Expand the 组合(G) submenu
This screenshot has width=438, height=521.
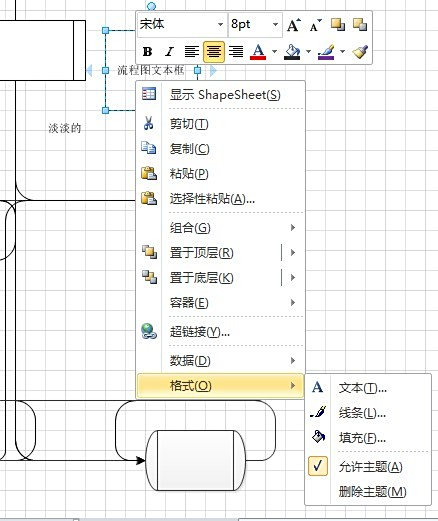[x=220, y=228]
